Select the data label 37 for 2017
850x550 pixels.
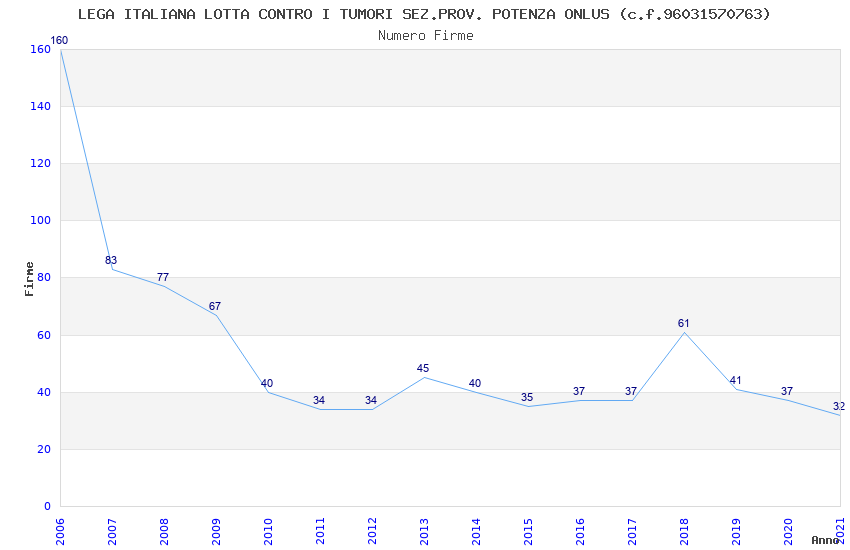point(631,391)
